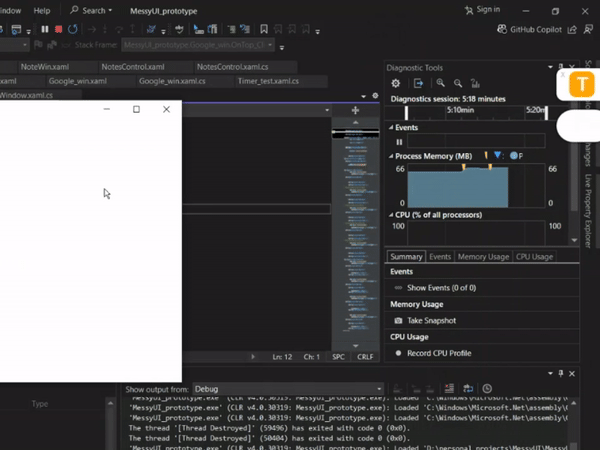Click the camera icon beside Take Snapshot

click(398, 321)
